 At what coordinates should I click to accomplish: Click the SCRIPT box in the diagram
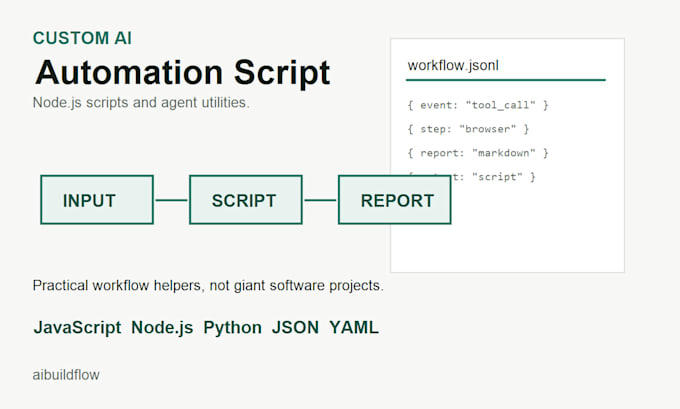click(246, 200)
